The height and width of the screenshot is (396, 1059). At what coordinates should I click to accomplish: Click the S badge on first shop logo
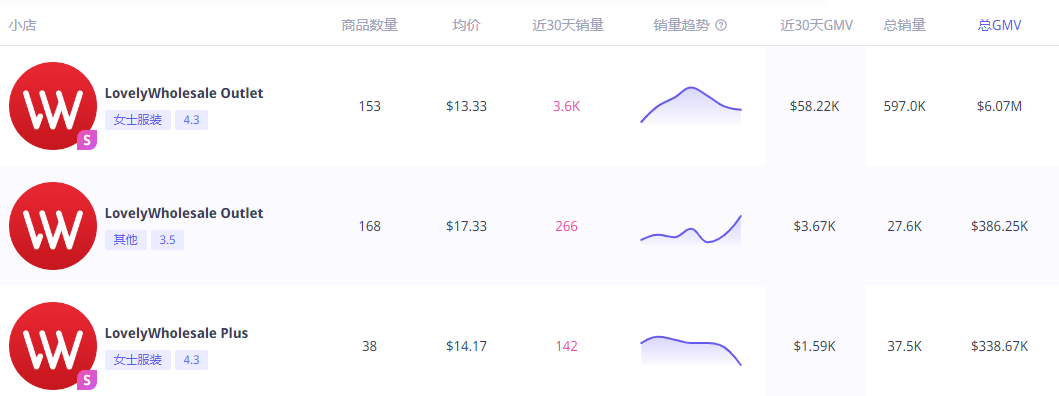(87, 141)
